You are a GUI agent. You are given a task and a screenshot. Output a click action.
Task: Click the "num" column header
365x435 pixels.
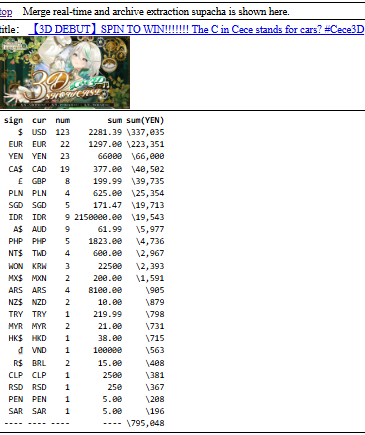pos(63,120)
